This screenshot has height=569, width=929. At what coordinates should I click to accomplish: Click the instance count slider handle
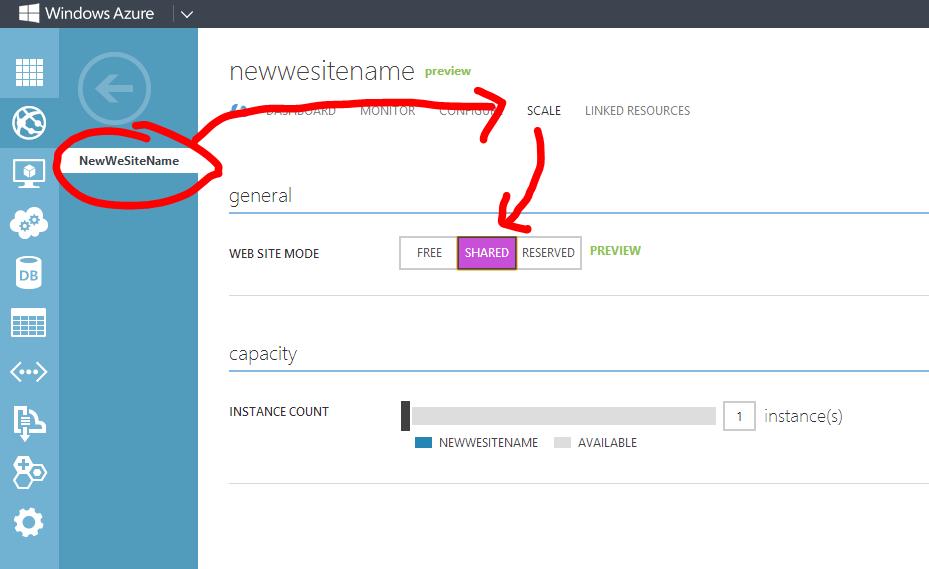(405, 416)
